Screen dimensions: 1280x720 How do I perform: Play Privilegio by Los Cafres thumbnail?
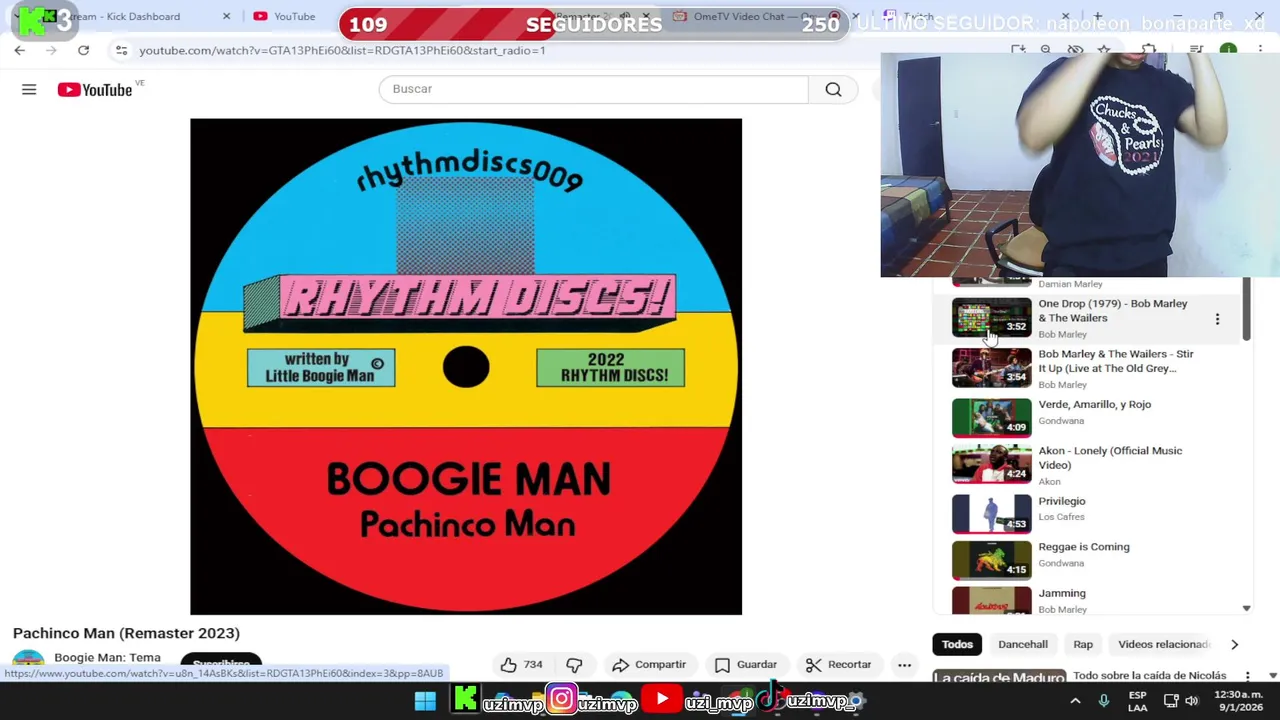click(991, 513)
